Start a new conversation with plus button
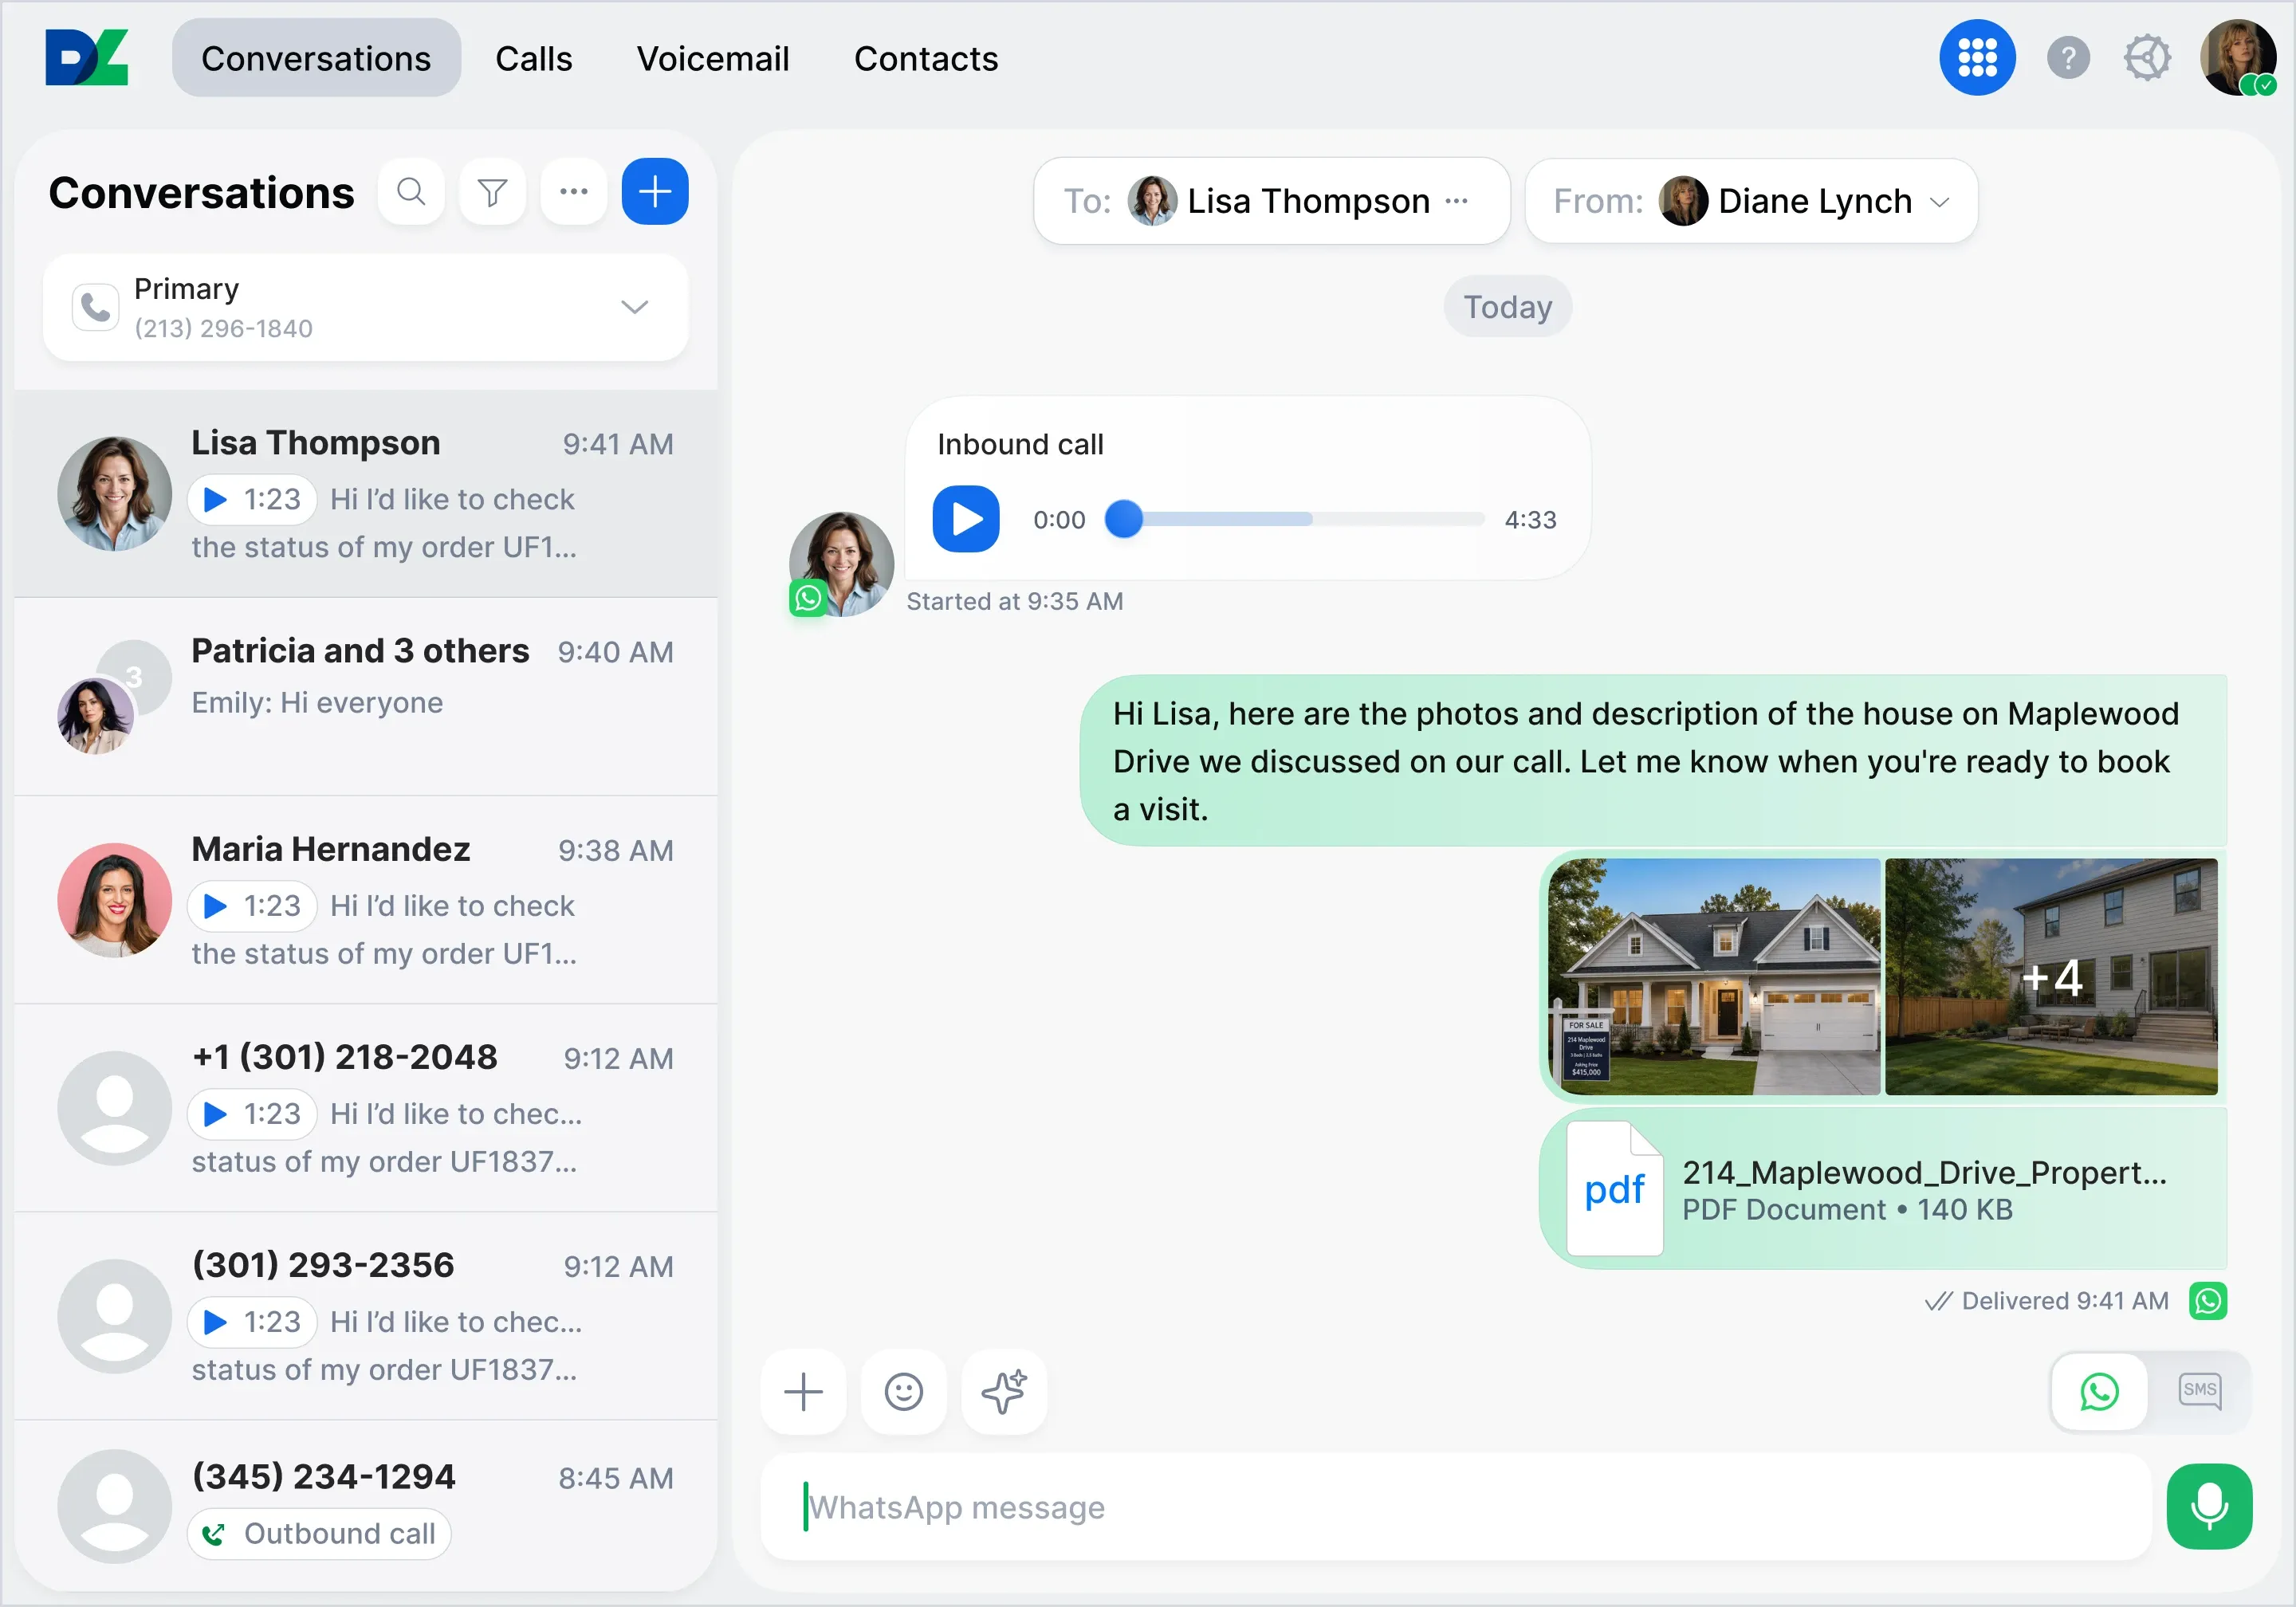 (x=655, y=192)
